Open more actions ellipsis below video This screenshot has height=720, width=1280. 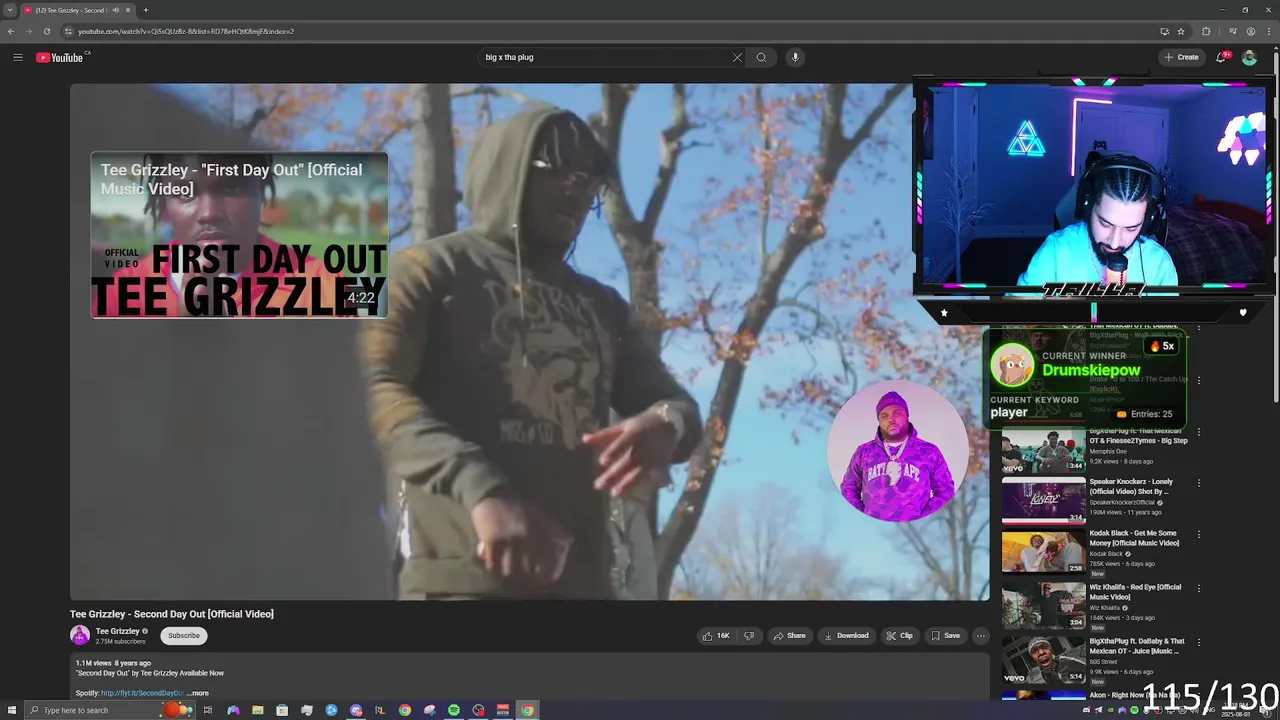tap(980, 636)
